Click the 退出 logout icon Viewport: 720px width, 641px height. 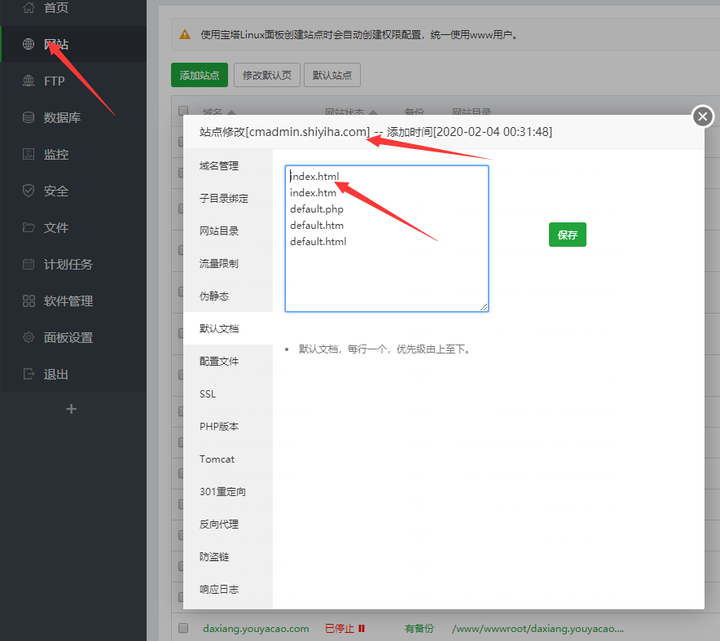pyautogui.click(x=28, y=374)
